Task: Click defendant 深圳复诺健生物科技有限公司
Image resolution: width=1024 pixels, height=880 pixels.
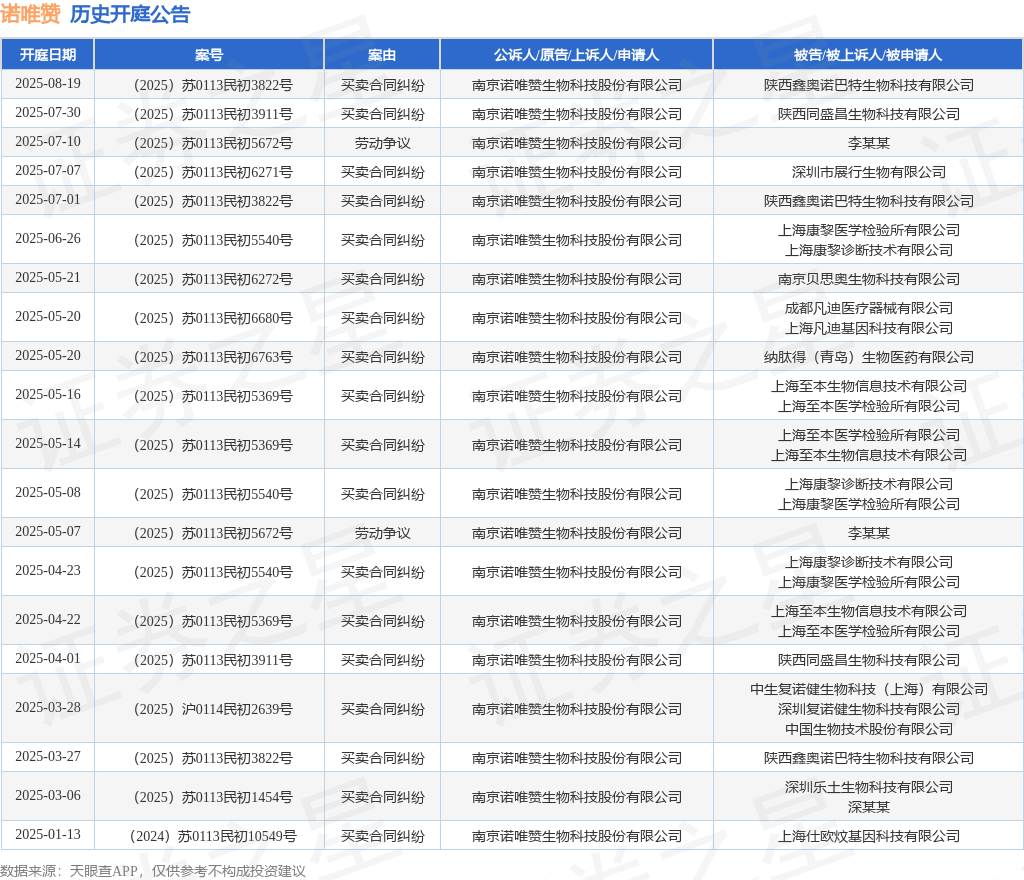Action: (x=869, y=710)
